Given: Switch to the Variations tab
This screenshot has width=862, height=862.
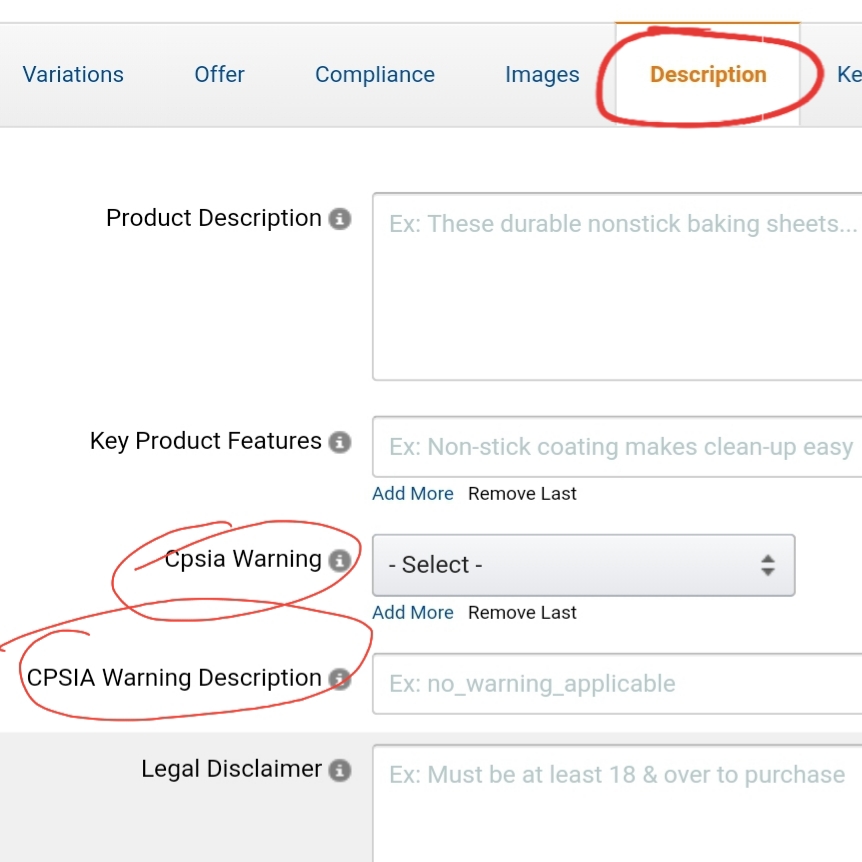Looking at the screenshot, I should tap(73, 75).
